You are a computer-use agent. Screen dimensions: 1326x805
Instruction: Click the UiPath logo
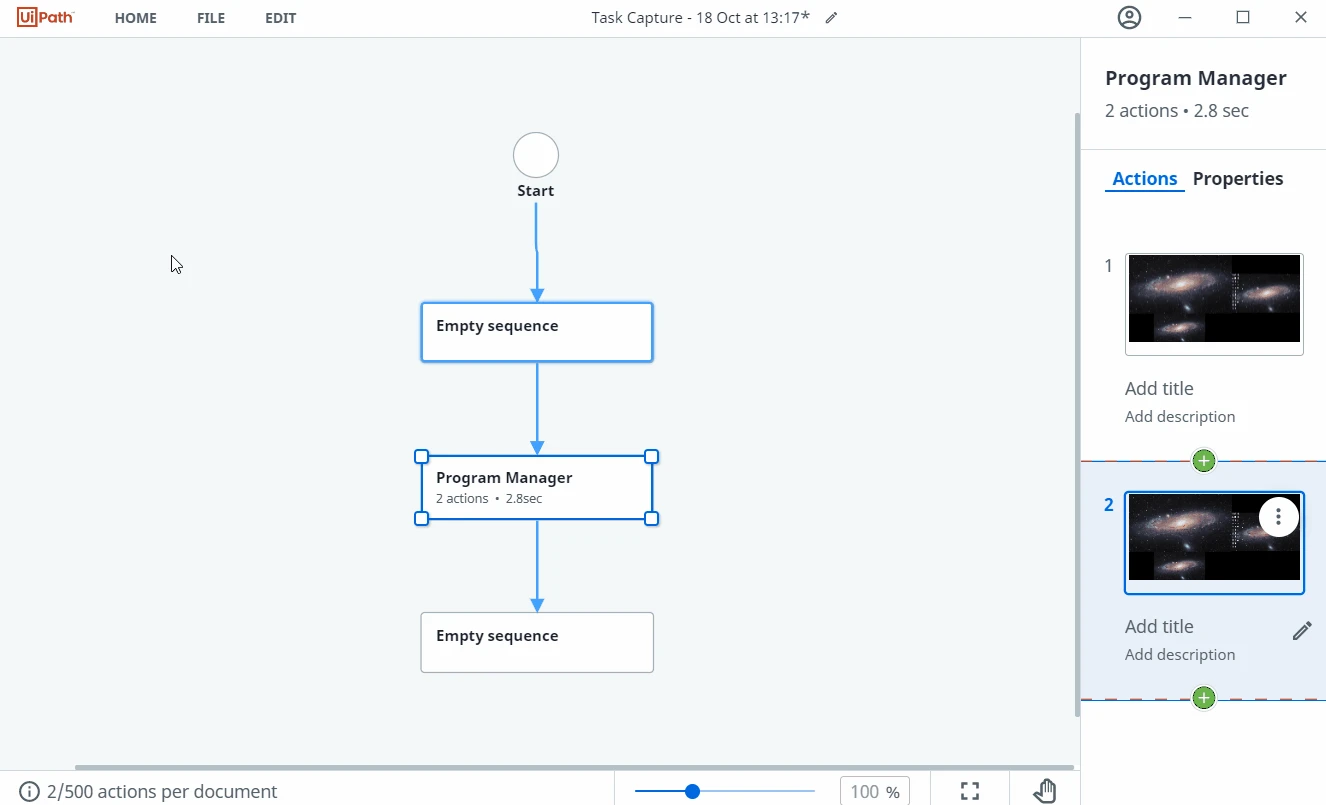pos(46,17)
